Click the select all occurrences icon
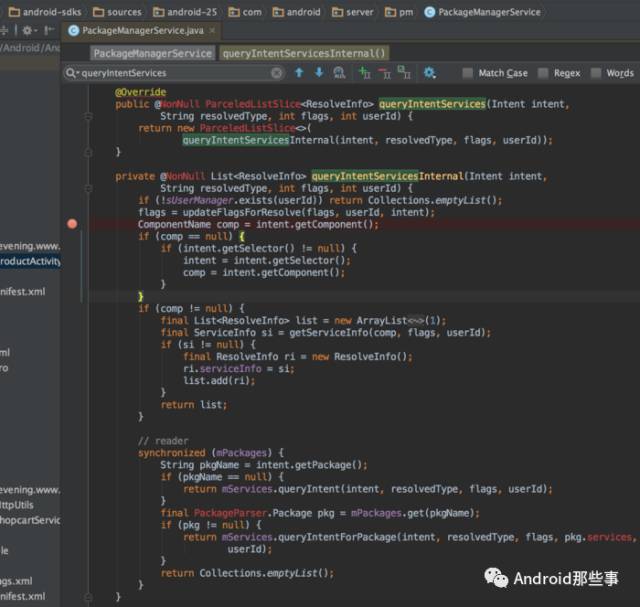 click(x=404, y=73)
